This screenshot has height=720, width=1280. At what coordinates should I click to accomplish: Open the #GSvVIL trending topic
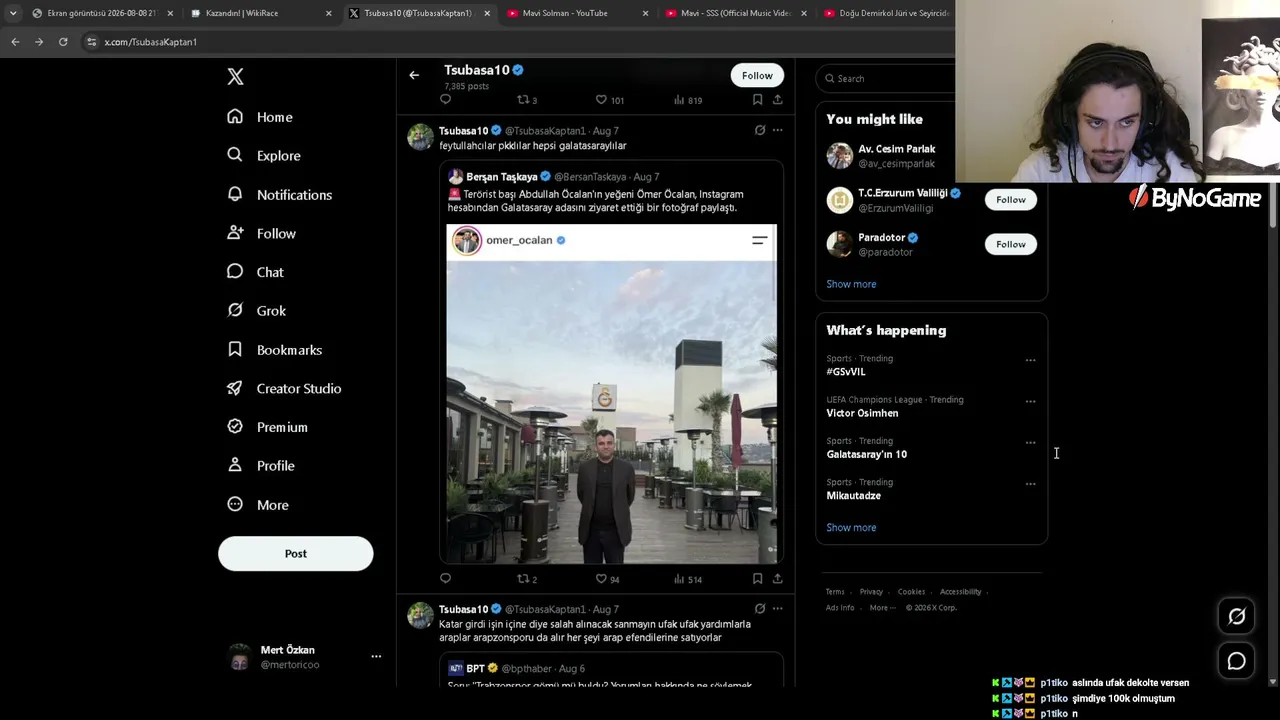(846, 372)
